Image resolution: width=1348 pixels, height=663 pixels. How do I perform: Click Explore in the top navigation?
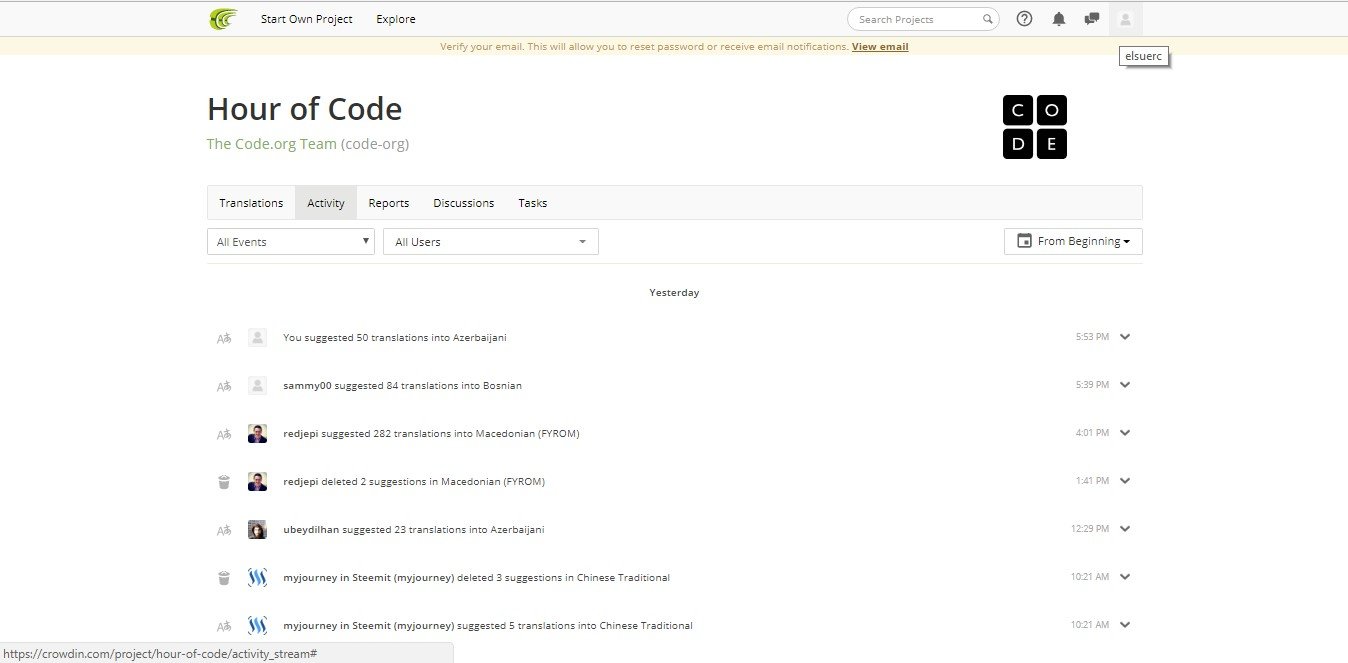click(396, 19)
